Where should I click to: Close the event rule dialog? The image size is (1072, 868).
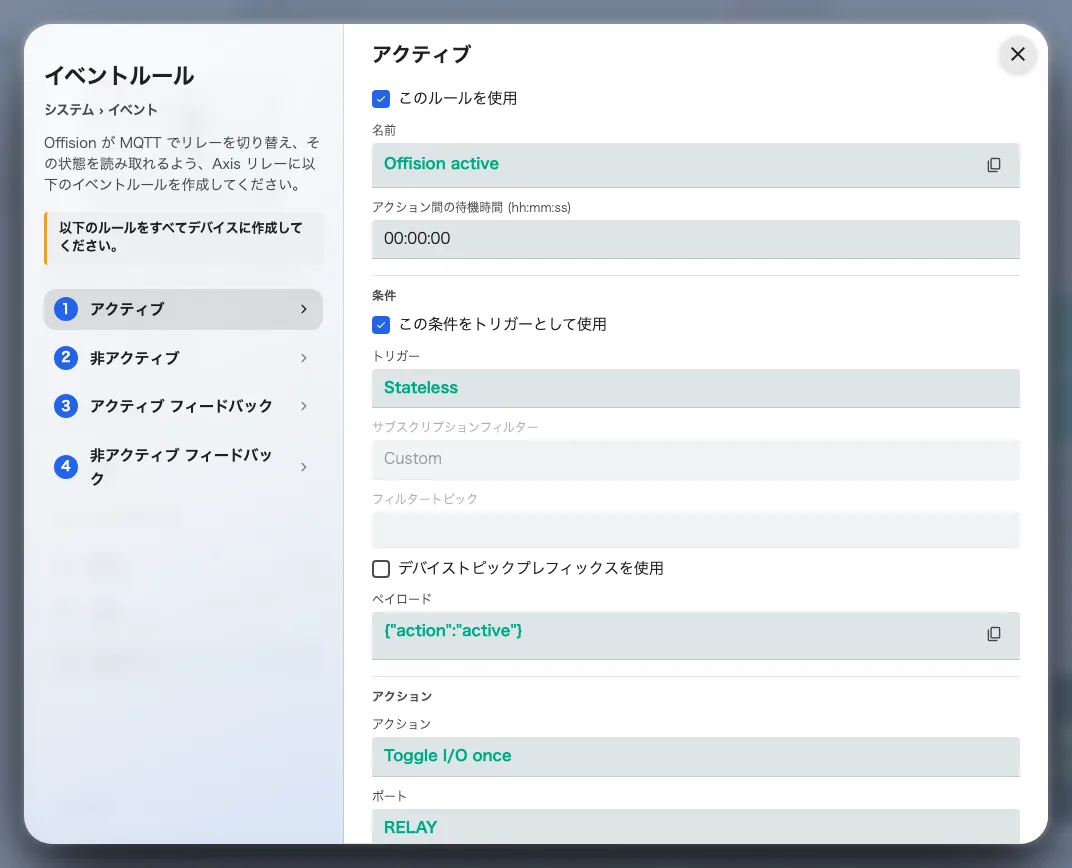pyautogui.click(x=1017, y=54)
